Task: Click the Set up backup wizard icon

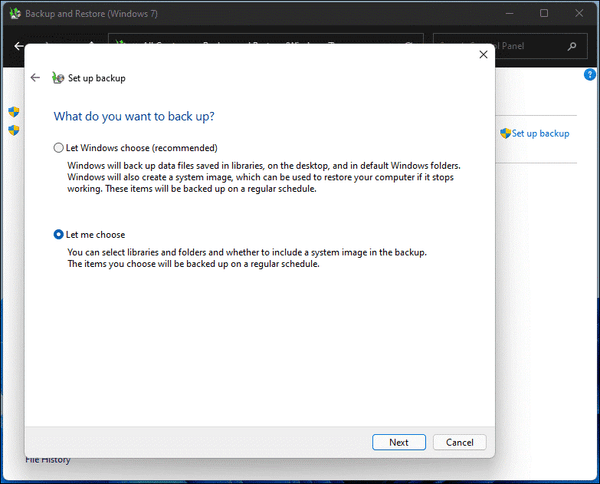Action: point(58,78)
